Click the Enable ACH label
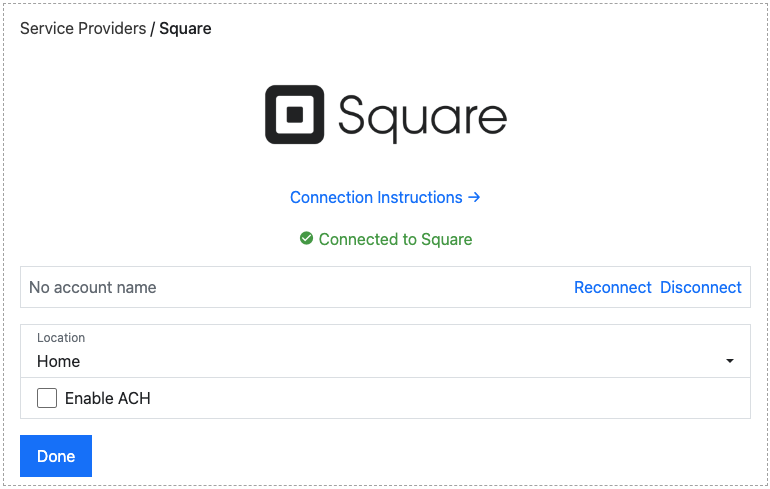 point(108,398)
